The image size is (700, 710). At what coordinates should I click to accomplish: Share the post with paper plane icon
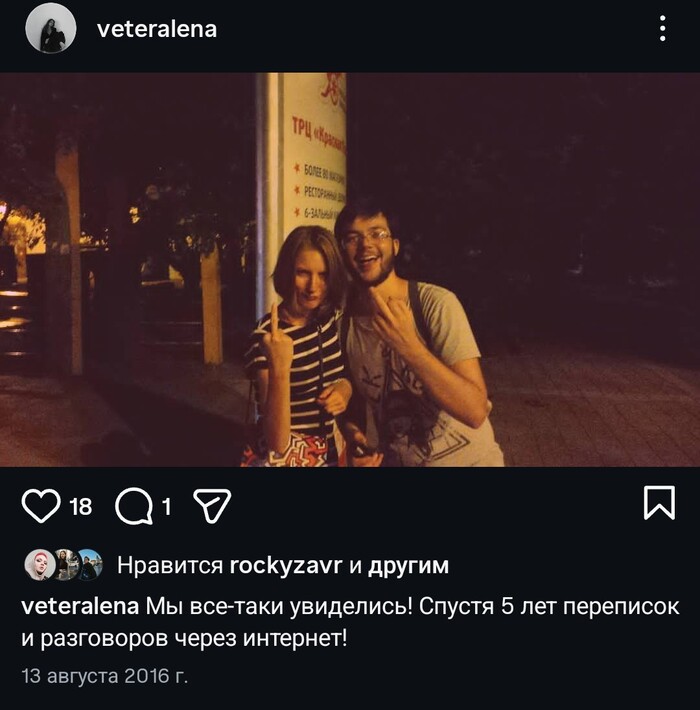pyautogui.click(x=212, y=506)
